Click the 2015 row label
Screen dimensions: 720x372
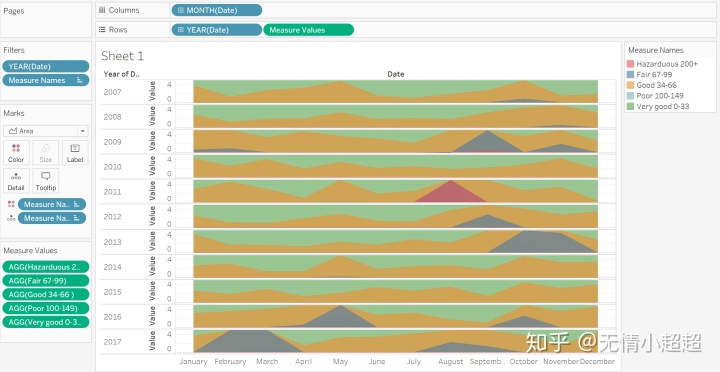112,292
